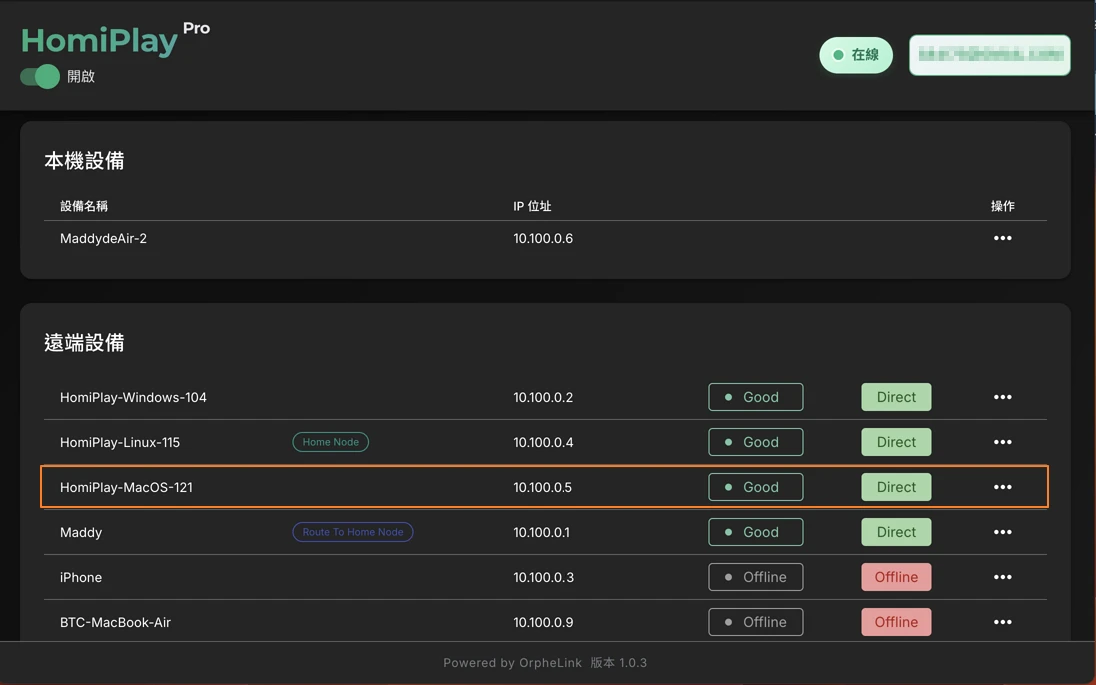Open three-dot menu for HomiPlay-MacOS-121
The height and width of the screenshot is (685, 1096).
tap(1002, 487)
